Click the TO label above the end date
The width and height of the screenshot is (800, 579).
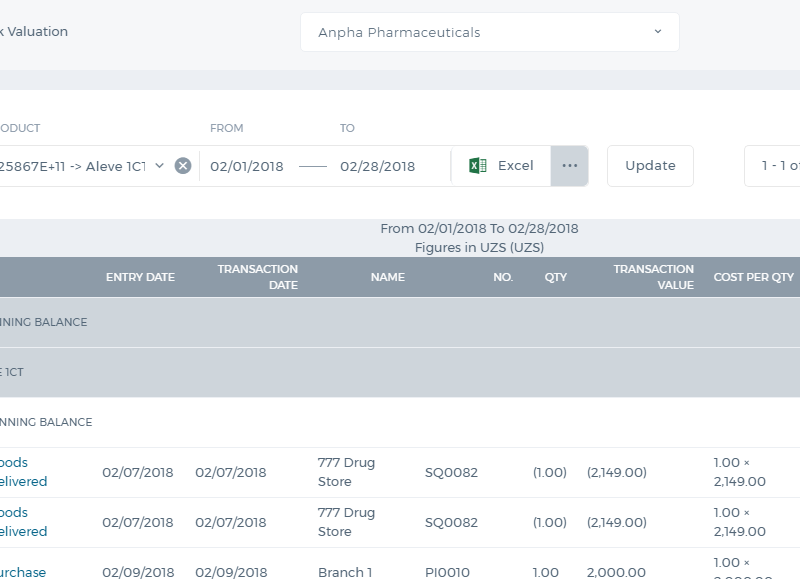347,128
